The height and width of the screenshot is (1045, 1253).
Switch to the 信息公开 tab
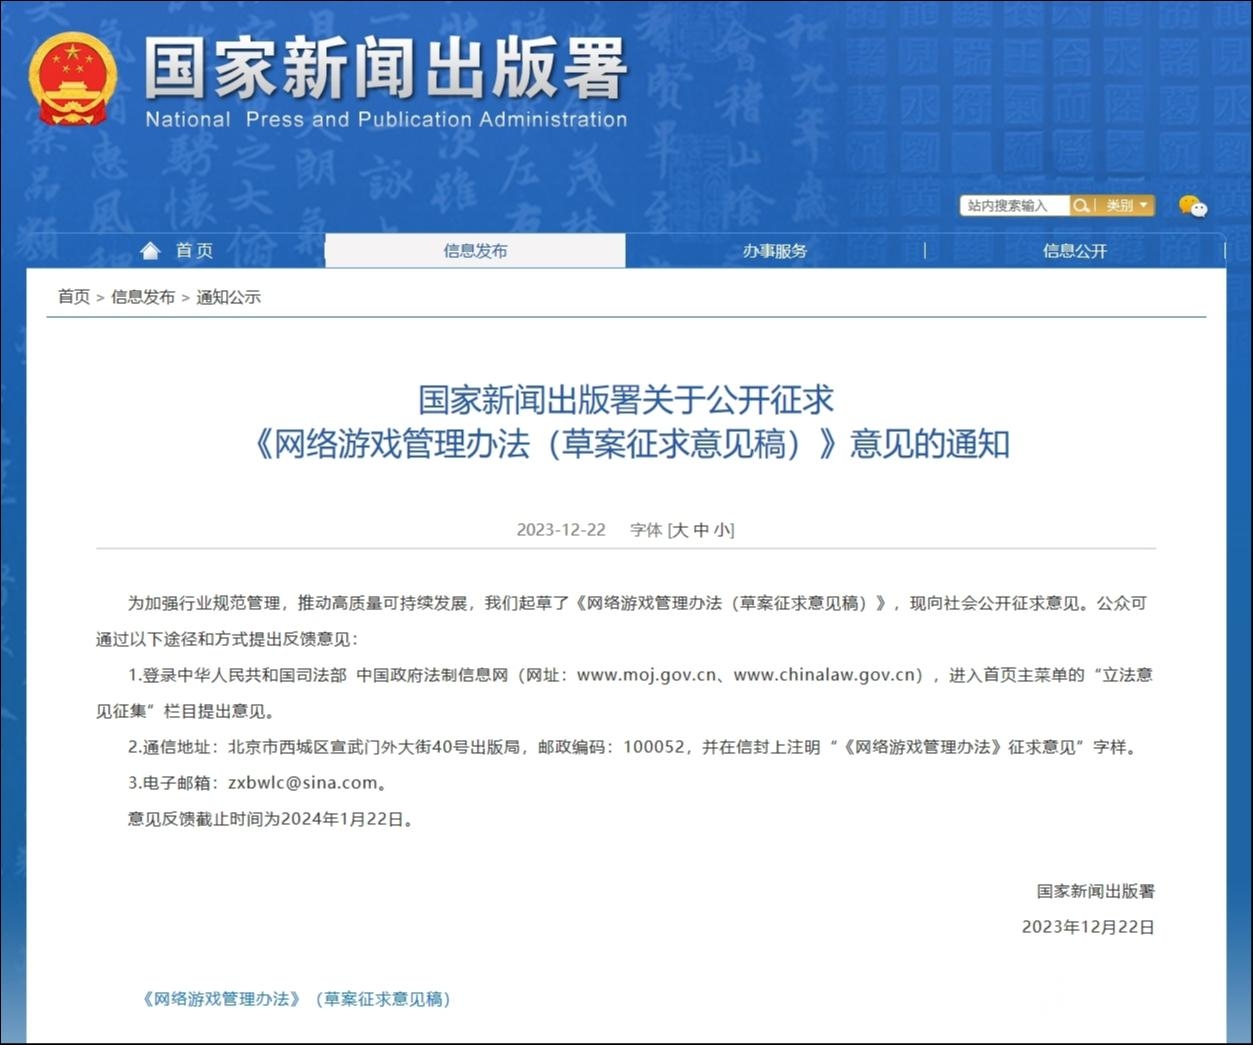(x=1074, y=250)
